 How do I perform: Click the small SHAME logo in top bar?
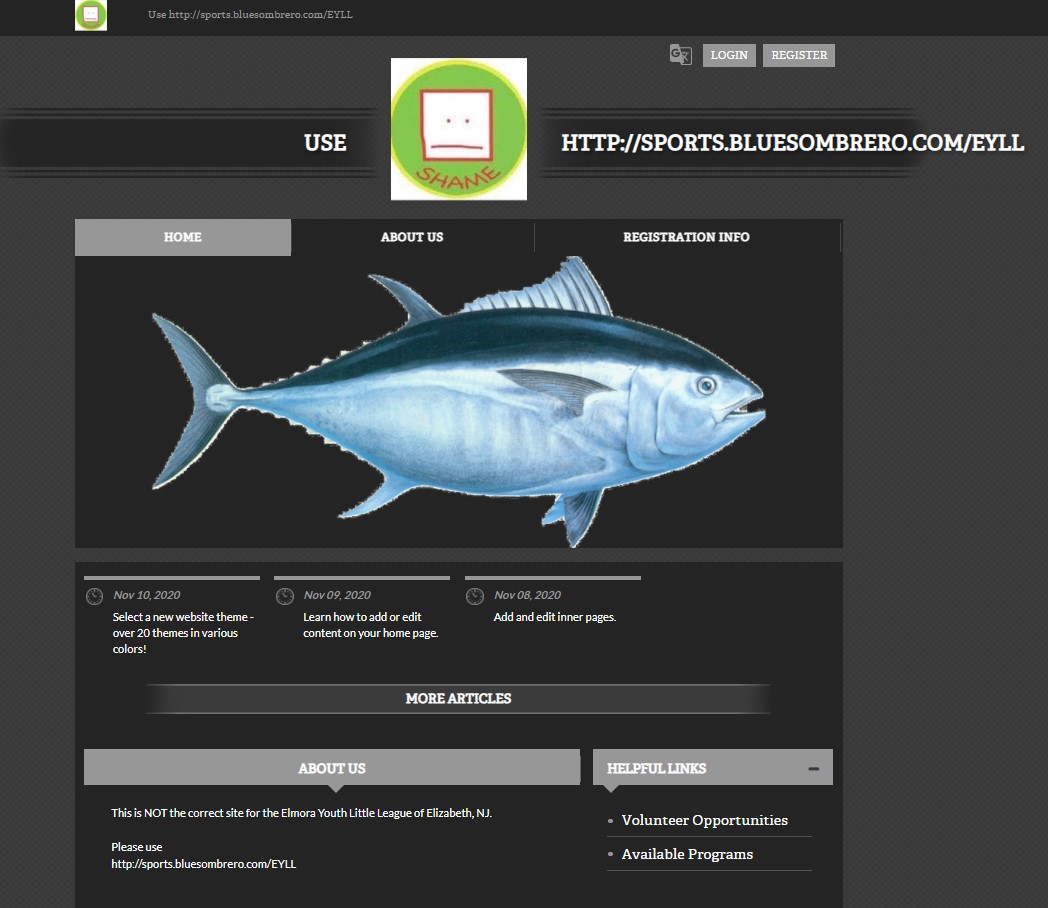pyautogui.click(x=91, y=15)
